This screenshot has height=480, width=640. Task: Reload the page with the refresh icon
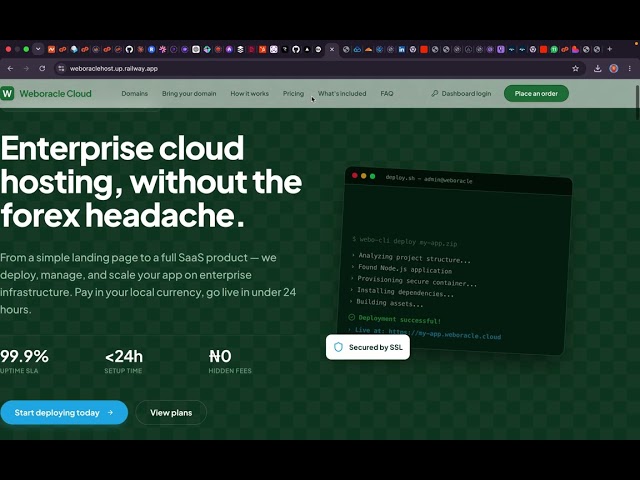(x=42, y=69)
